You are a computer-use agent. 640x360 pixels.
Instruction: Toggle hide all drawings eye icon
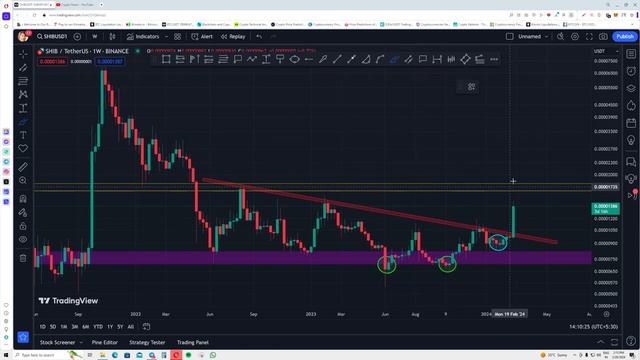click(x=23, y=239)
